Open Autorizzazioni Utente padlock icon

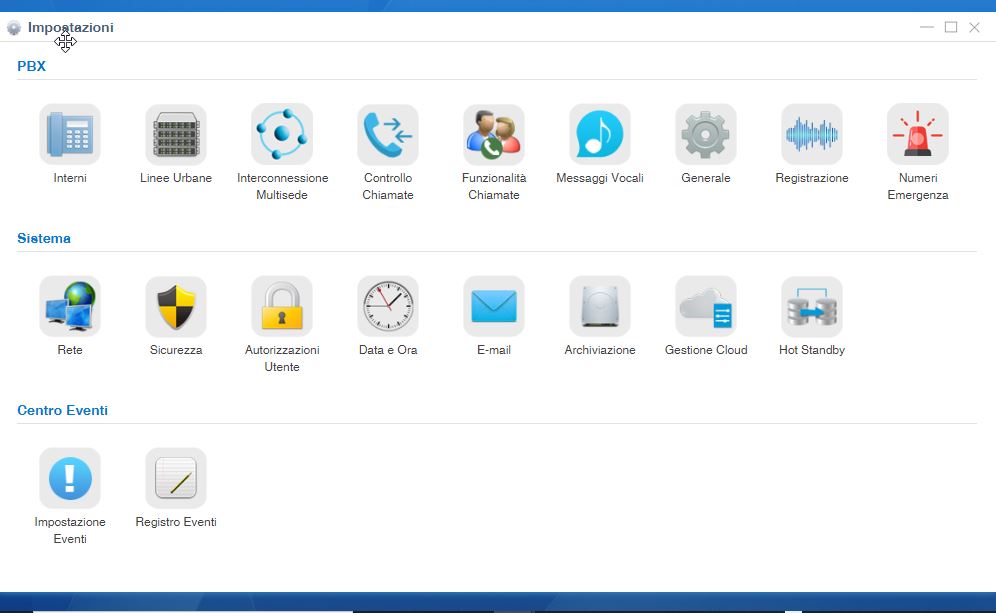click(x=282, y=306)
